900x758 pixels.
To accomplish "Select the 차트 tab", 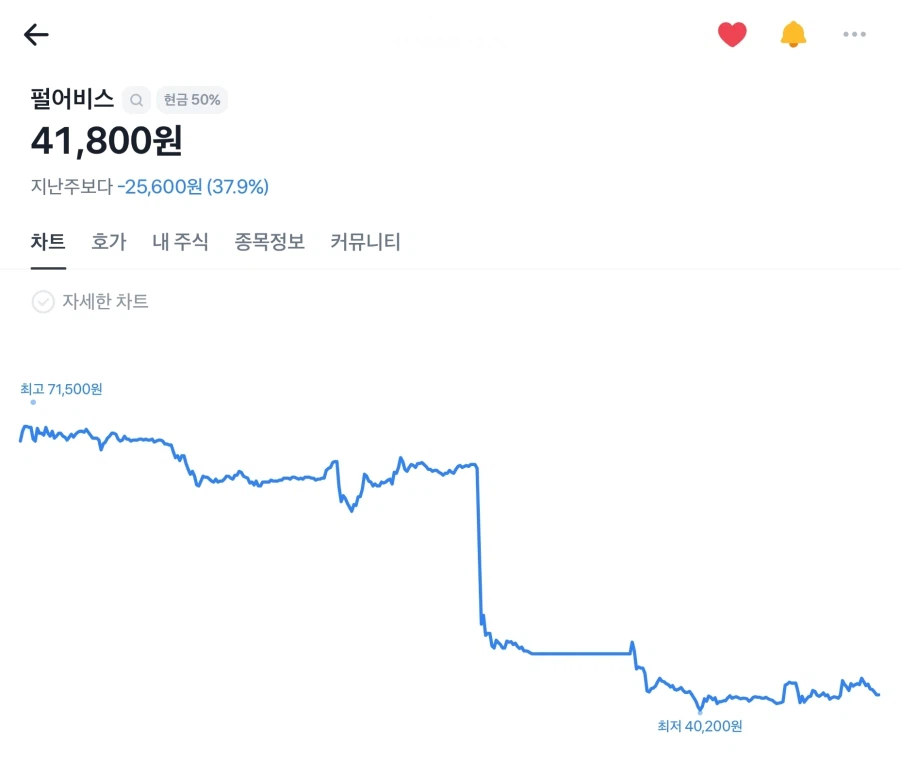I will (x=48, y=242).
